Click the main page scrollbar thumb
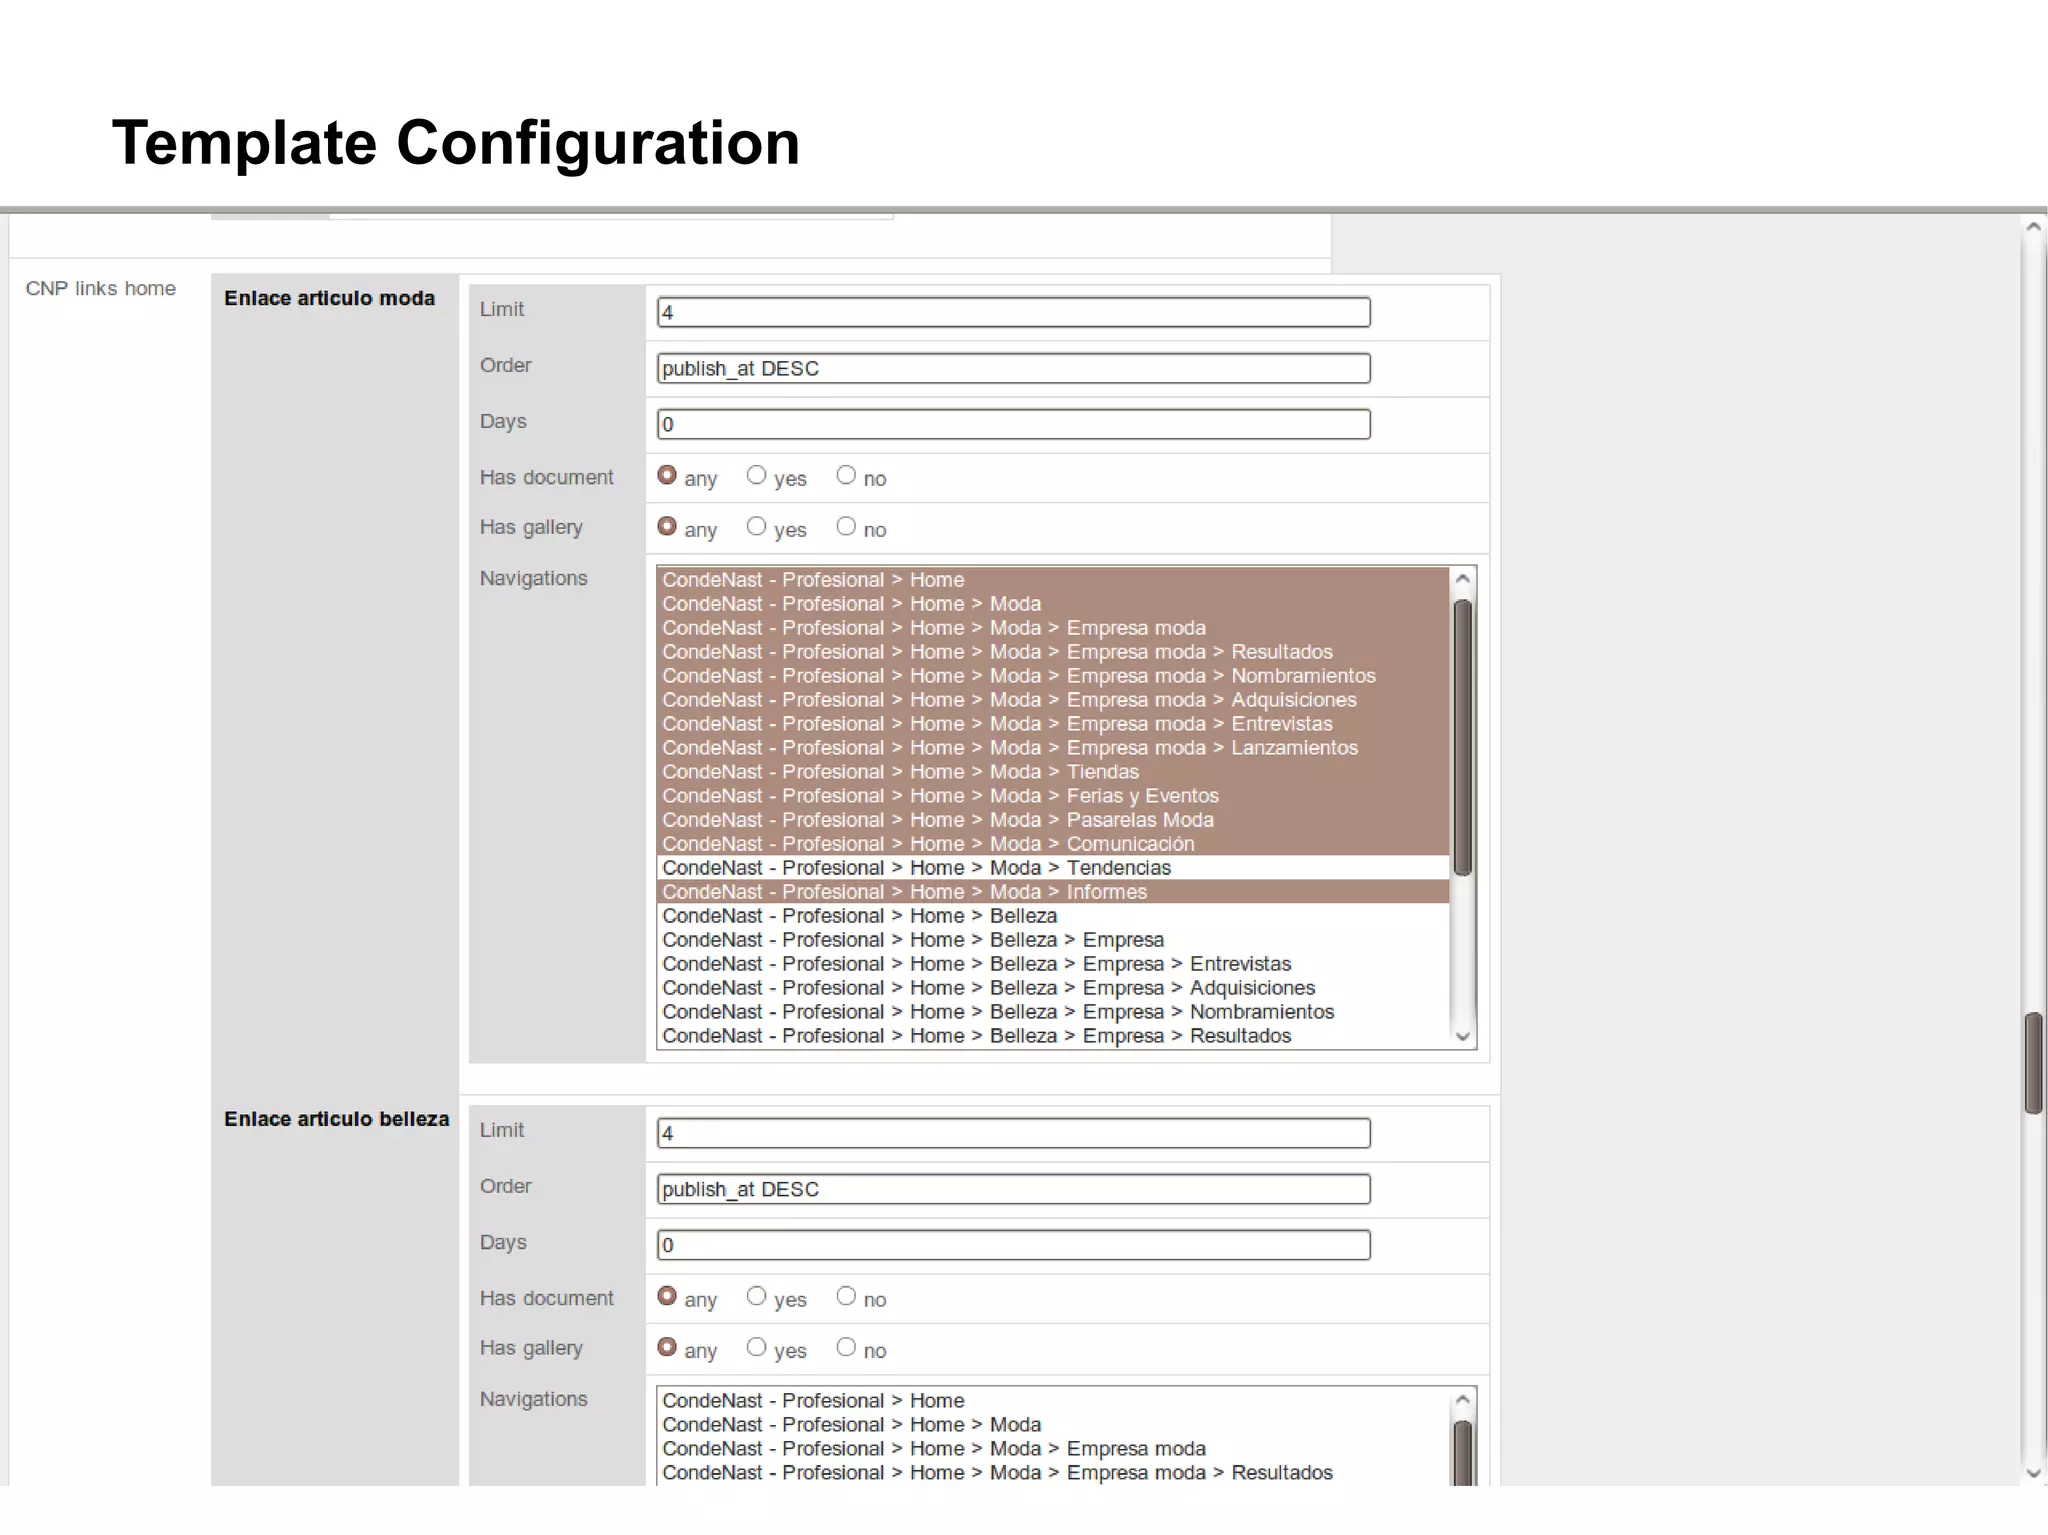This screenshot has height=1535, width=2048. pos(2033,1063)
